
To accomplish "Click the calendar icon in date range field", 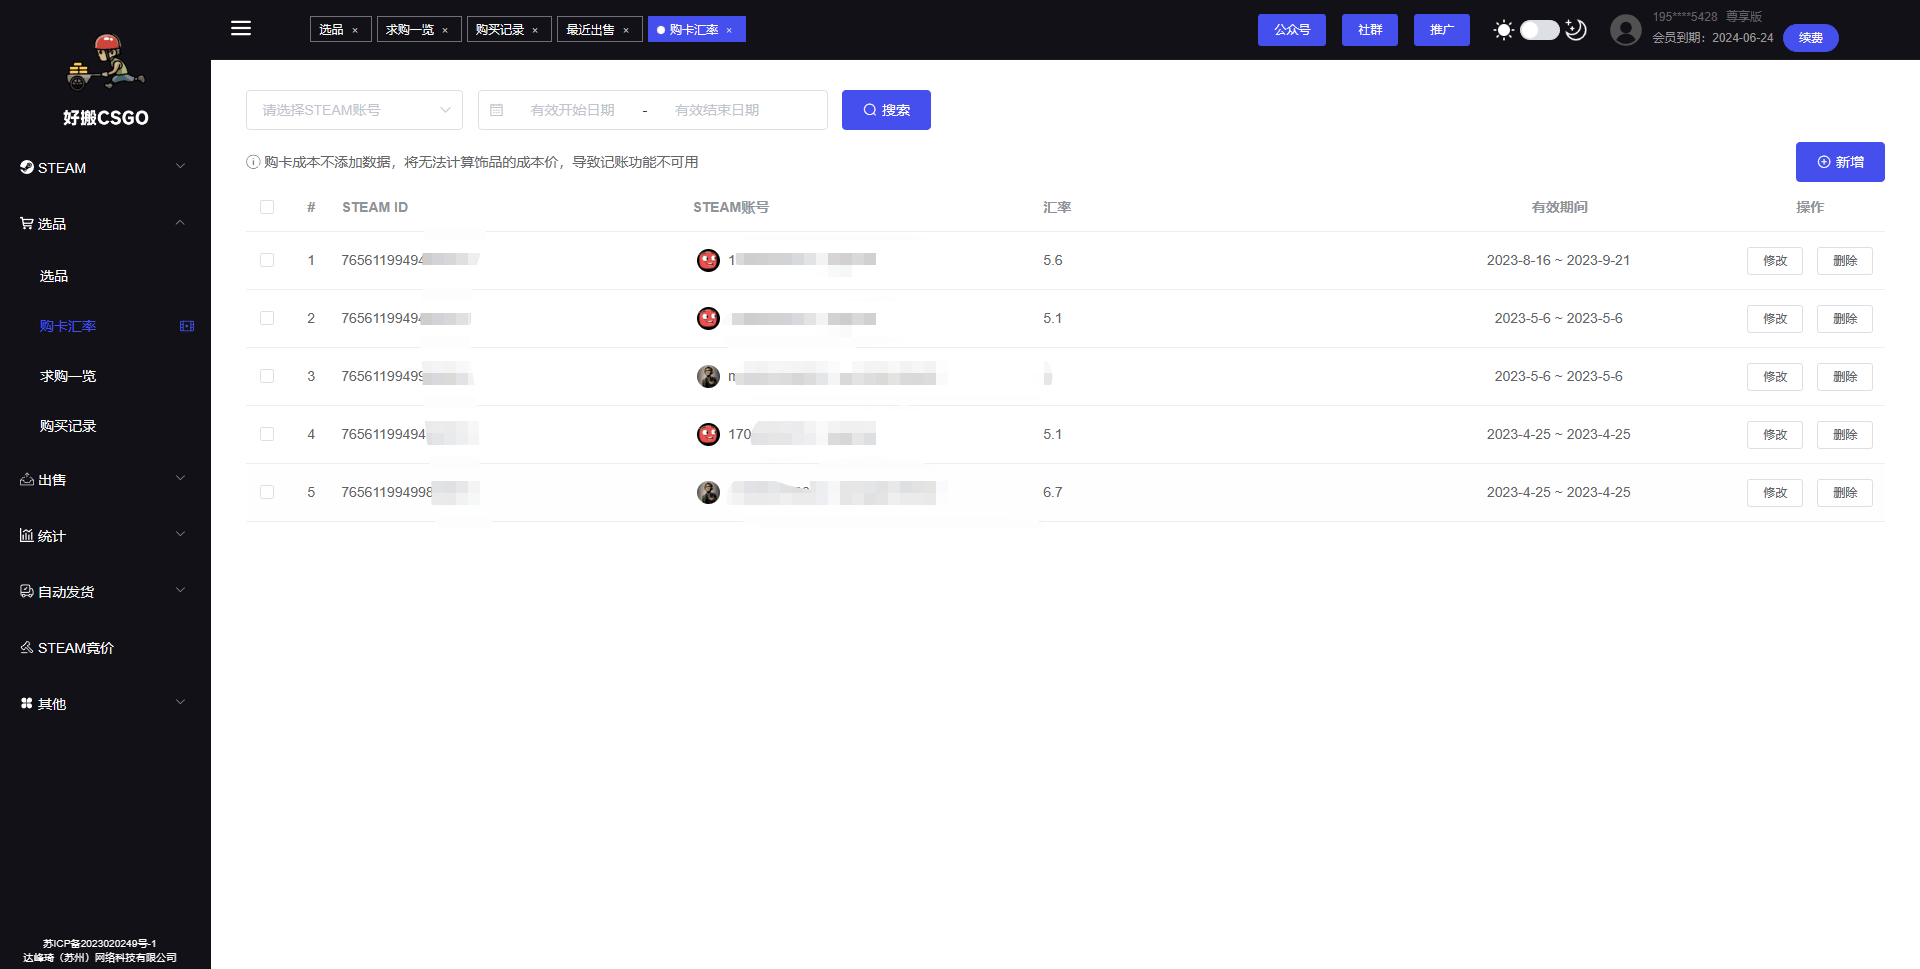I will coord(496,110).
